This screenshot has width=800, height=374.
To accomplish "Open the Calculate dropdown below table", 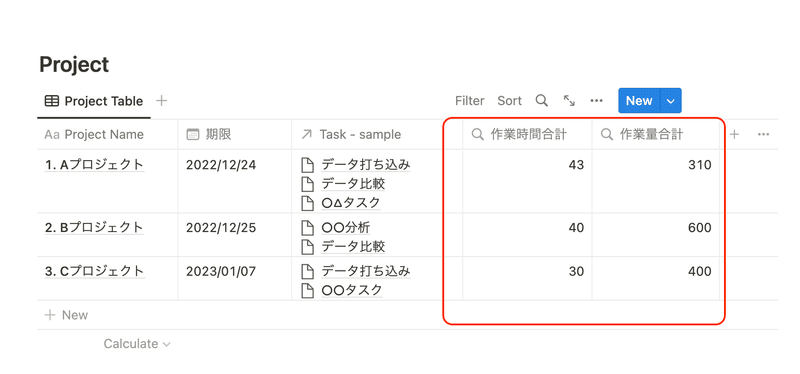I will pos(137,344).
